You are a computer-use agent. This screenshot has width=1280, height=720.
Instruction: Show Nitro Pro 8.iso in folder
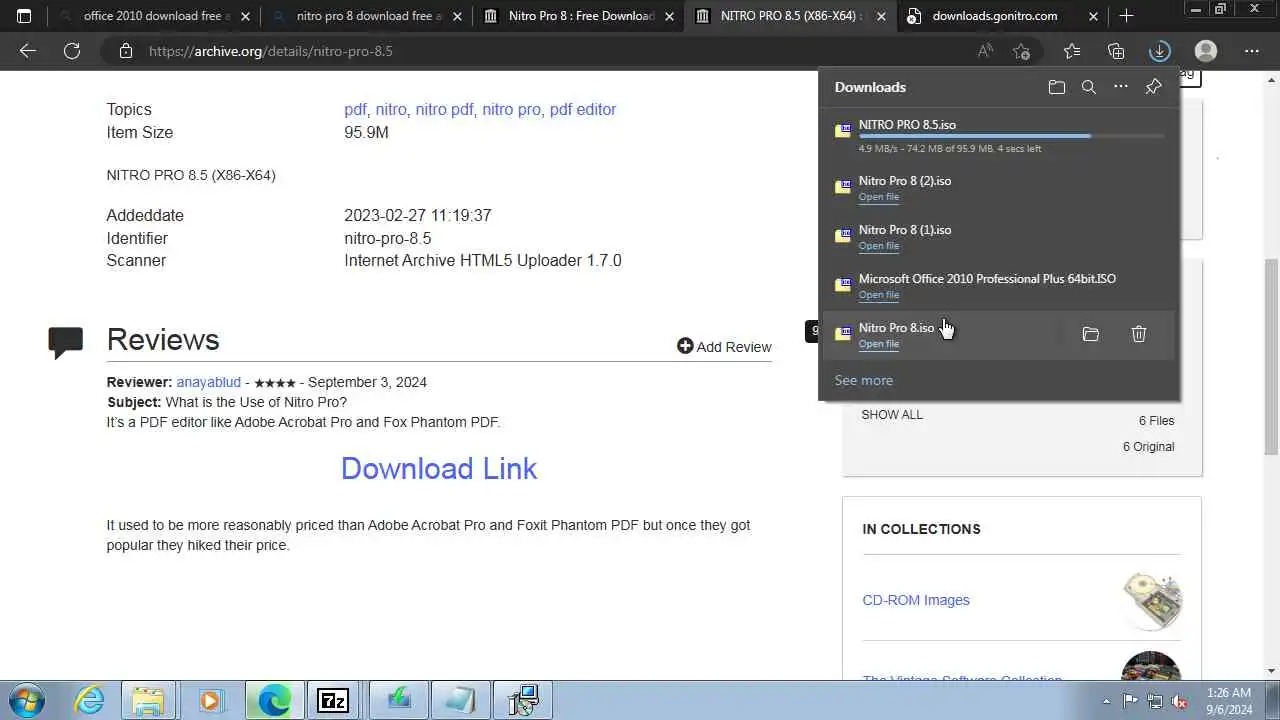[x=1091, y=334]
